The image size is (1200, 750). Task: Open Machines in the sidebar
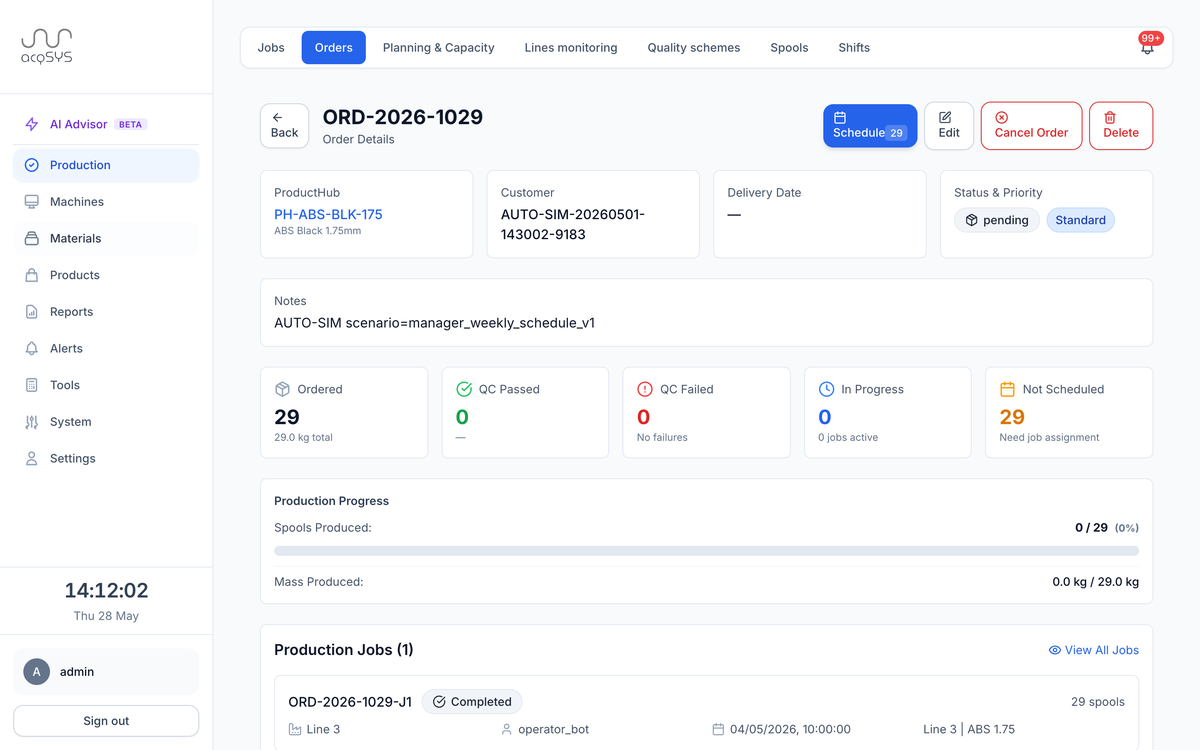point(106,201)
